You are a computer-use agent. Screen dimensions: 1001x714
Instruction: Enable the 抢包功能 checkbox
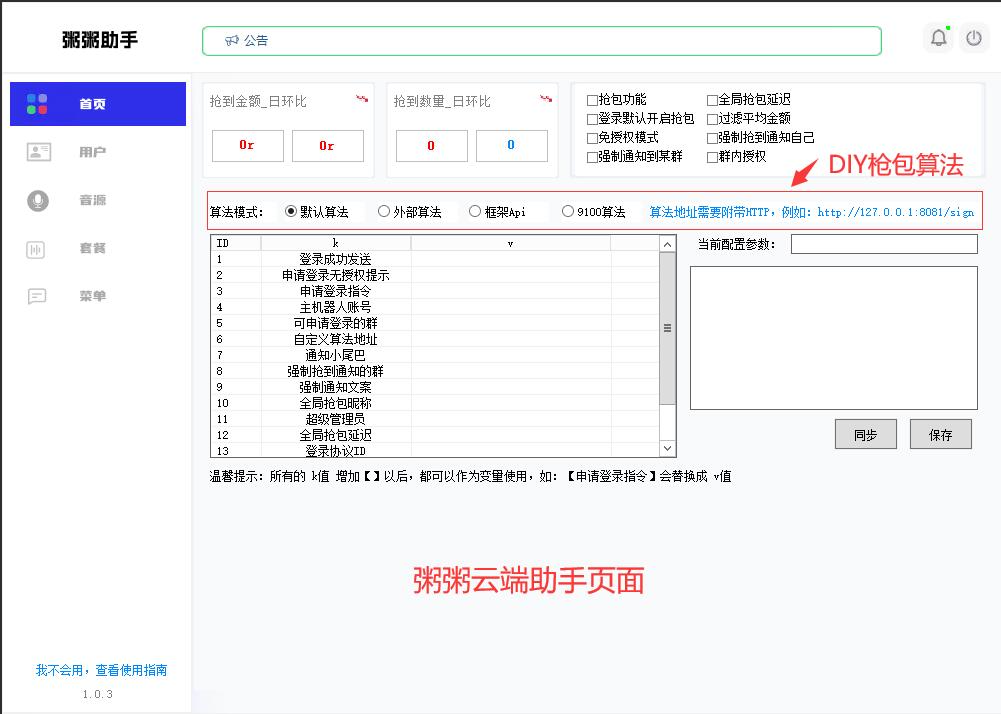pos(592,100)
